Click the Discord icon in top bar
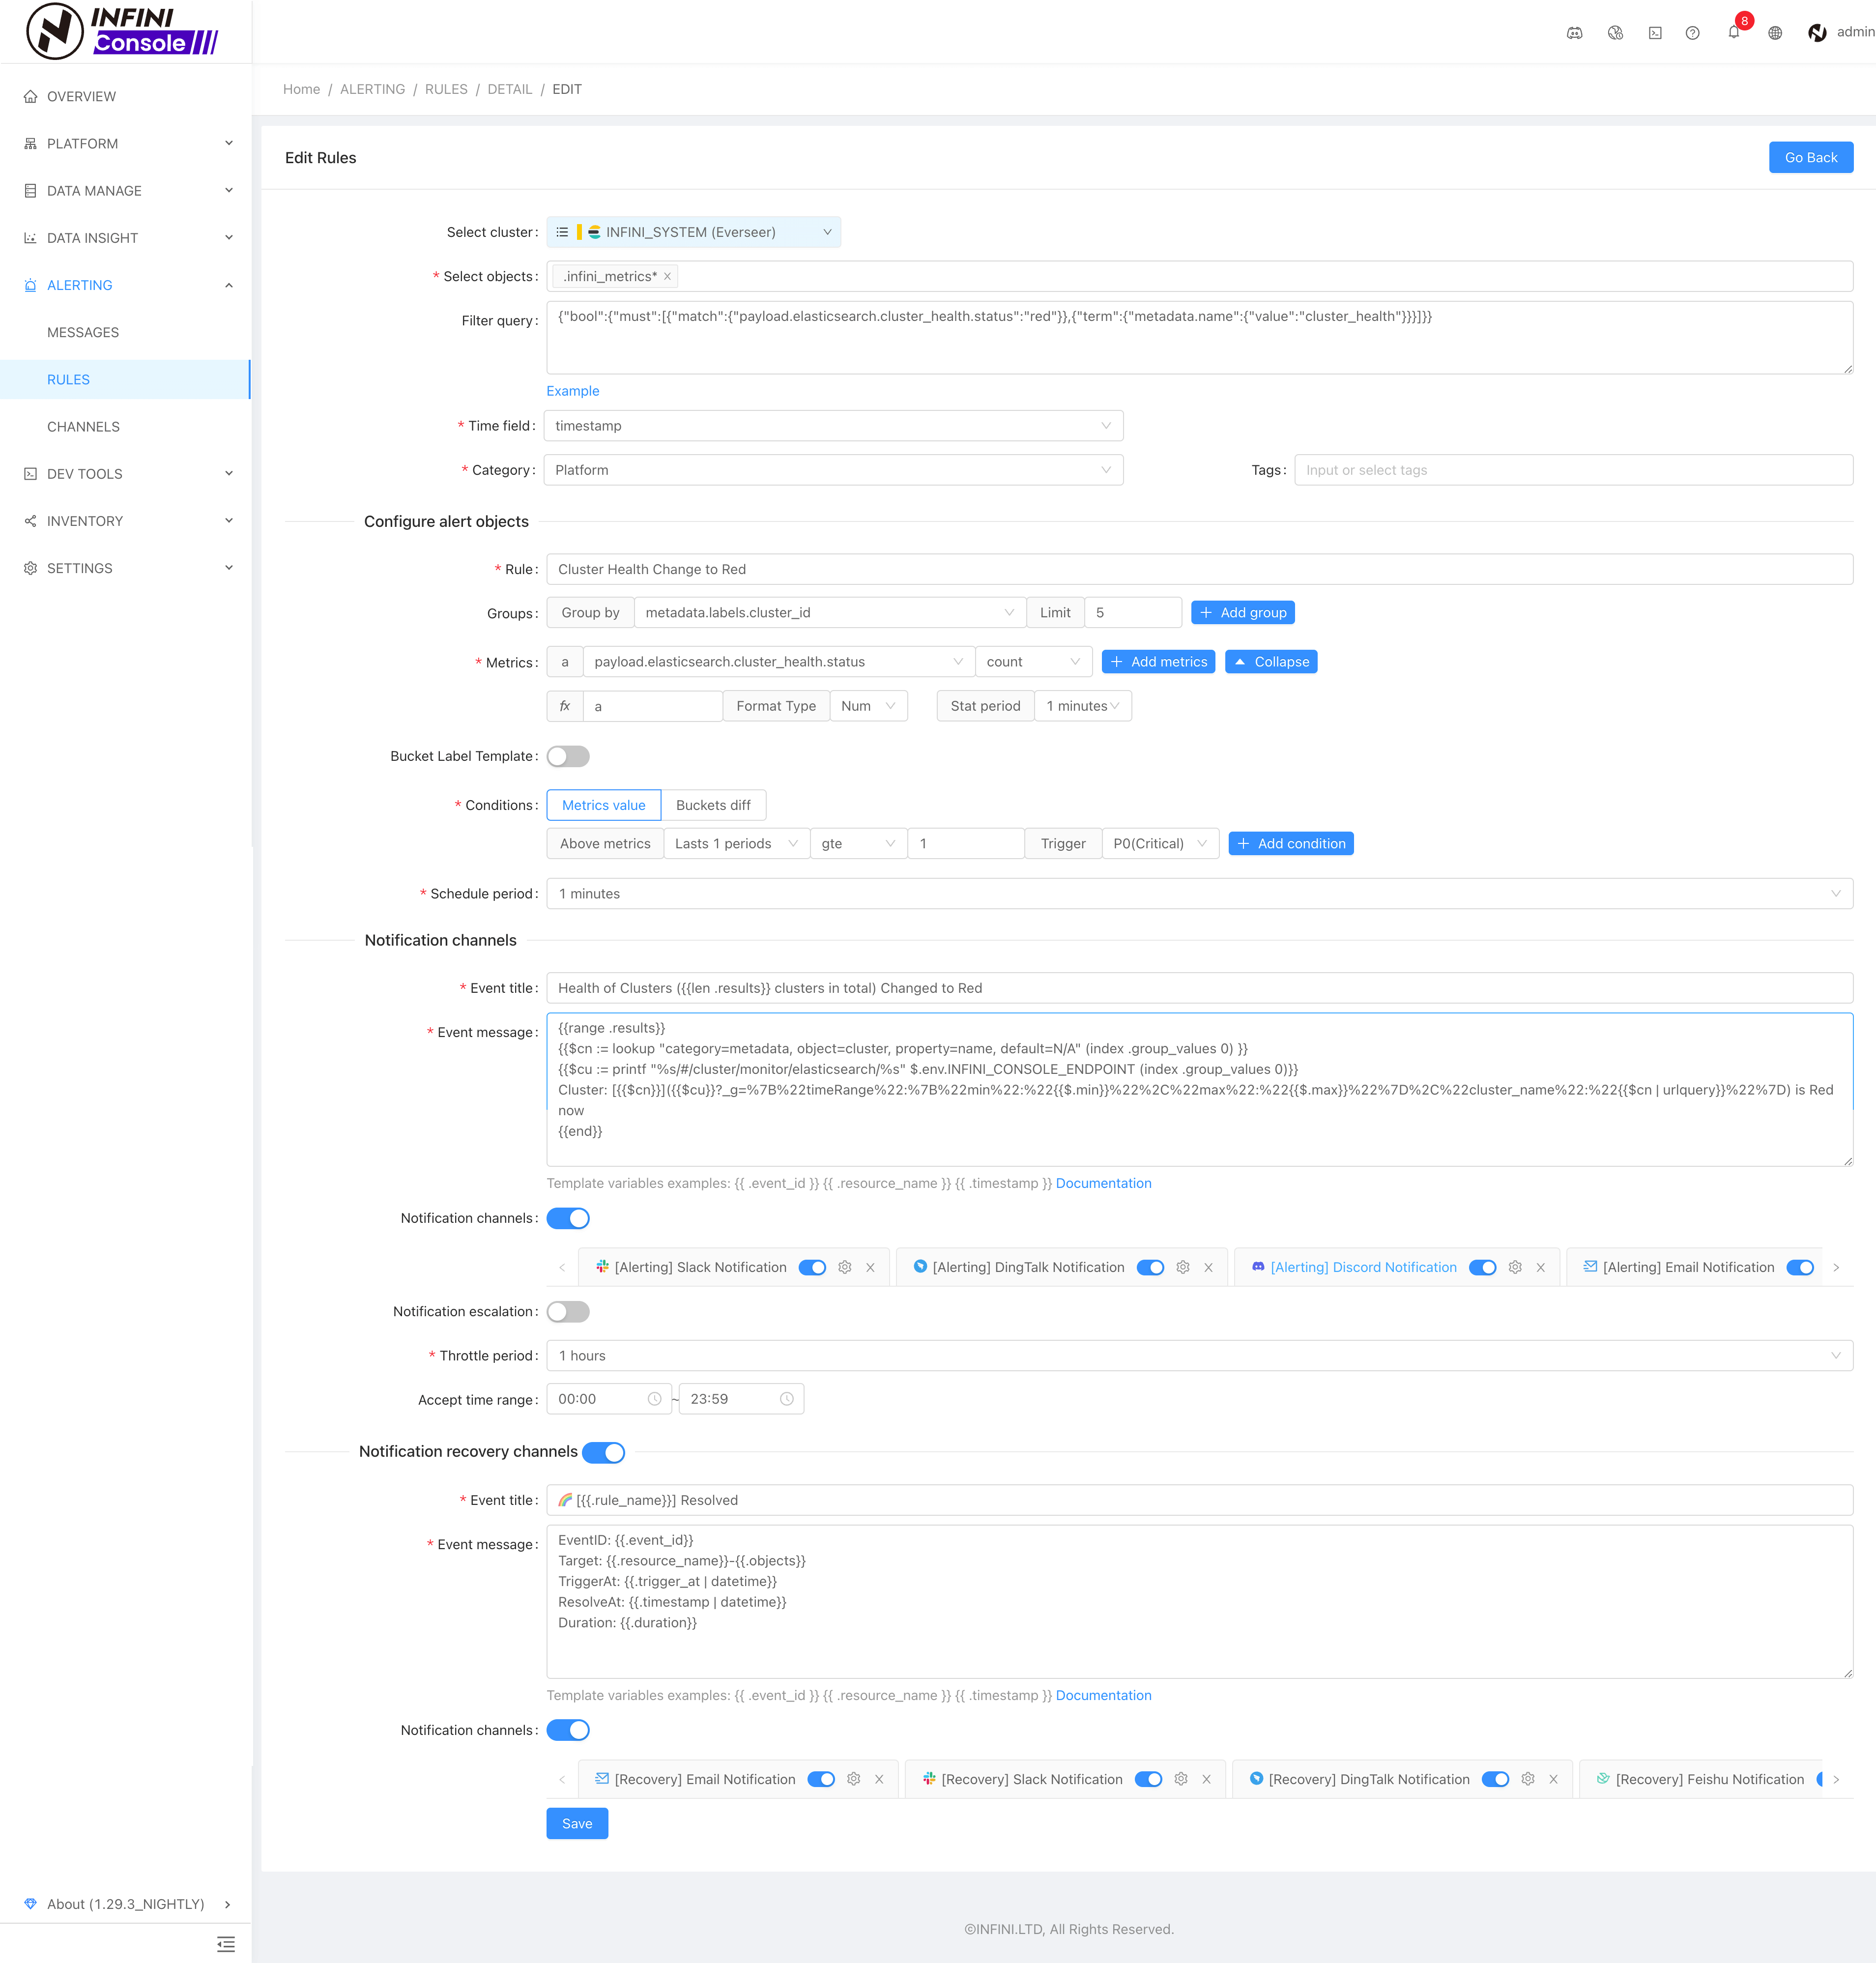The image size is (1876, 1963). coord(1574,33)
